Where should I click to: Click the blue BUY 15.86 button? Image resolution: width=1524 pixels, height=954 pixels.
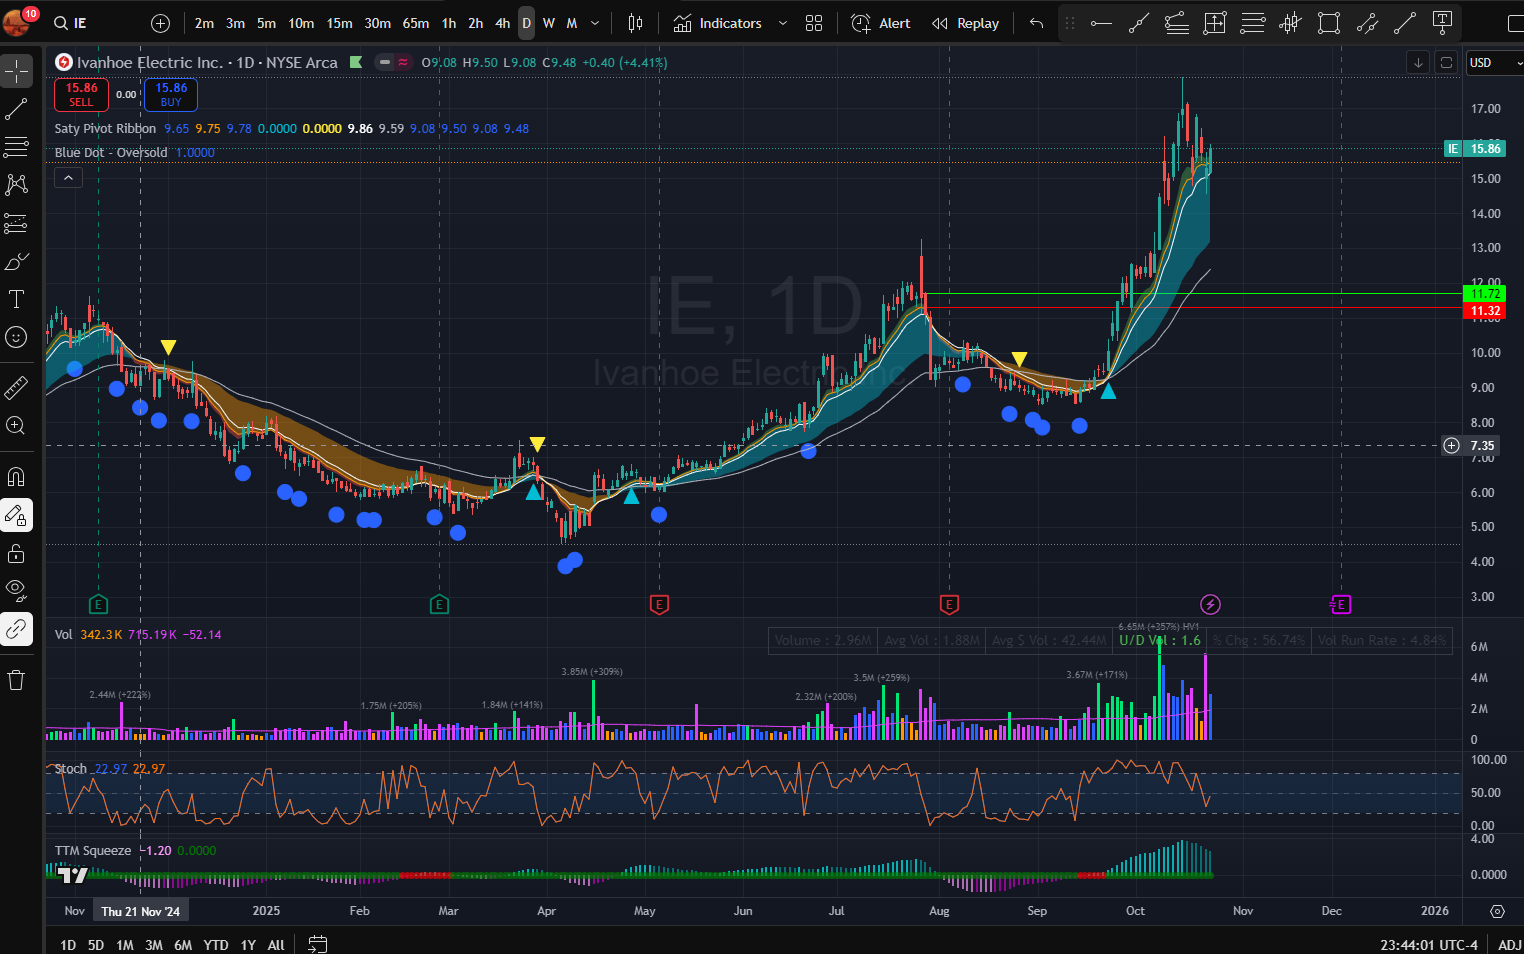(171, 95)
